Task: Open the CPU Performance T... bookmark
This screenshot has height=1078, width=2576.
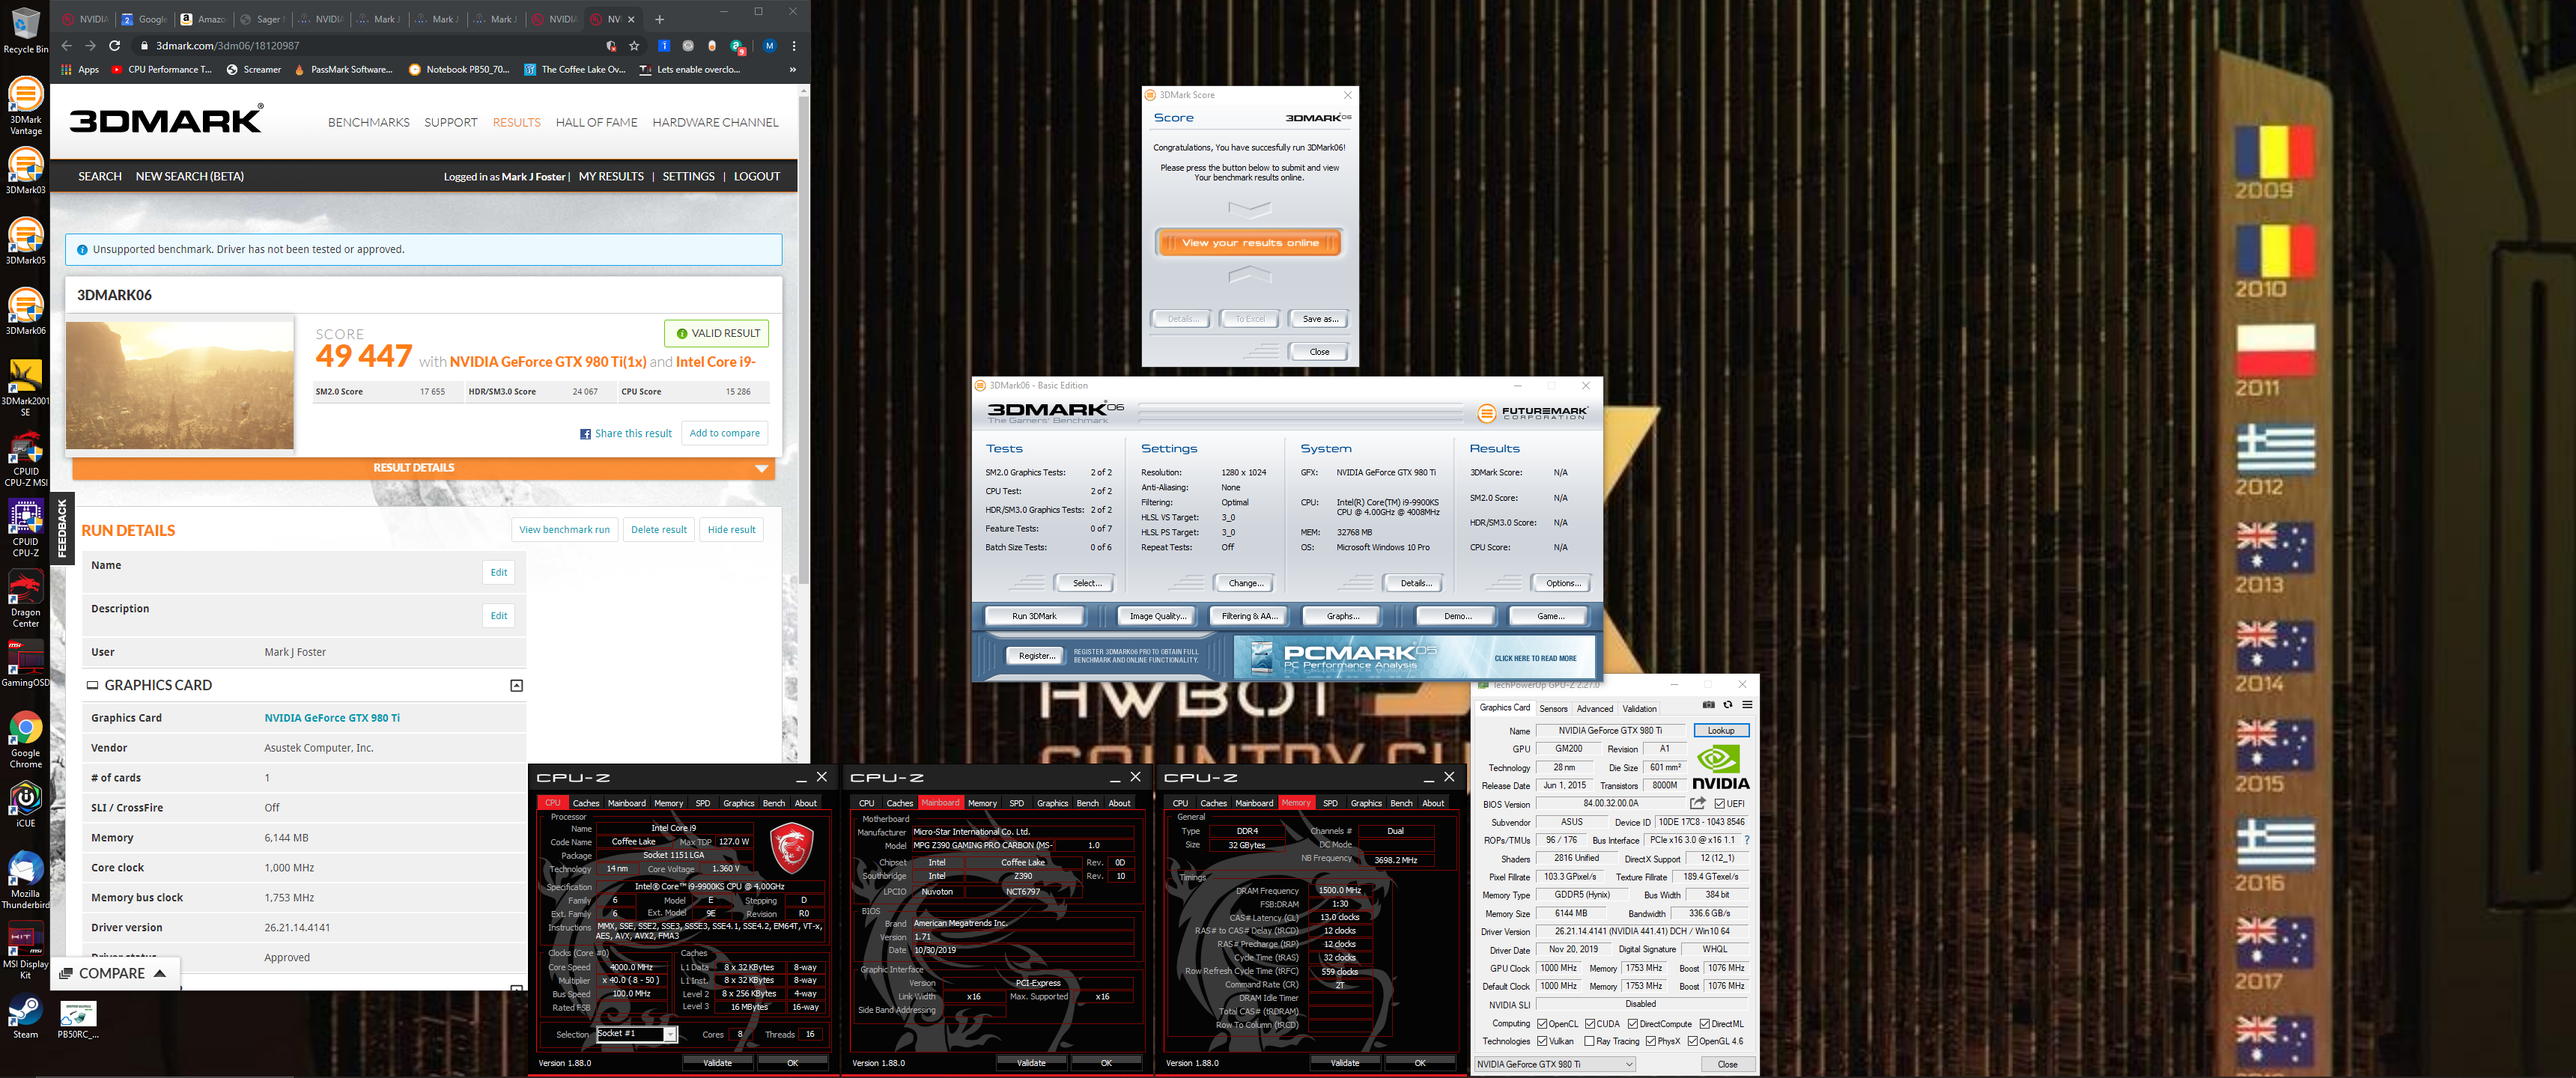Action: 161,70
